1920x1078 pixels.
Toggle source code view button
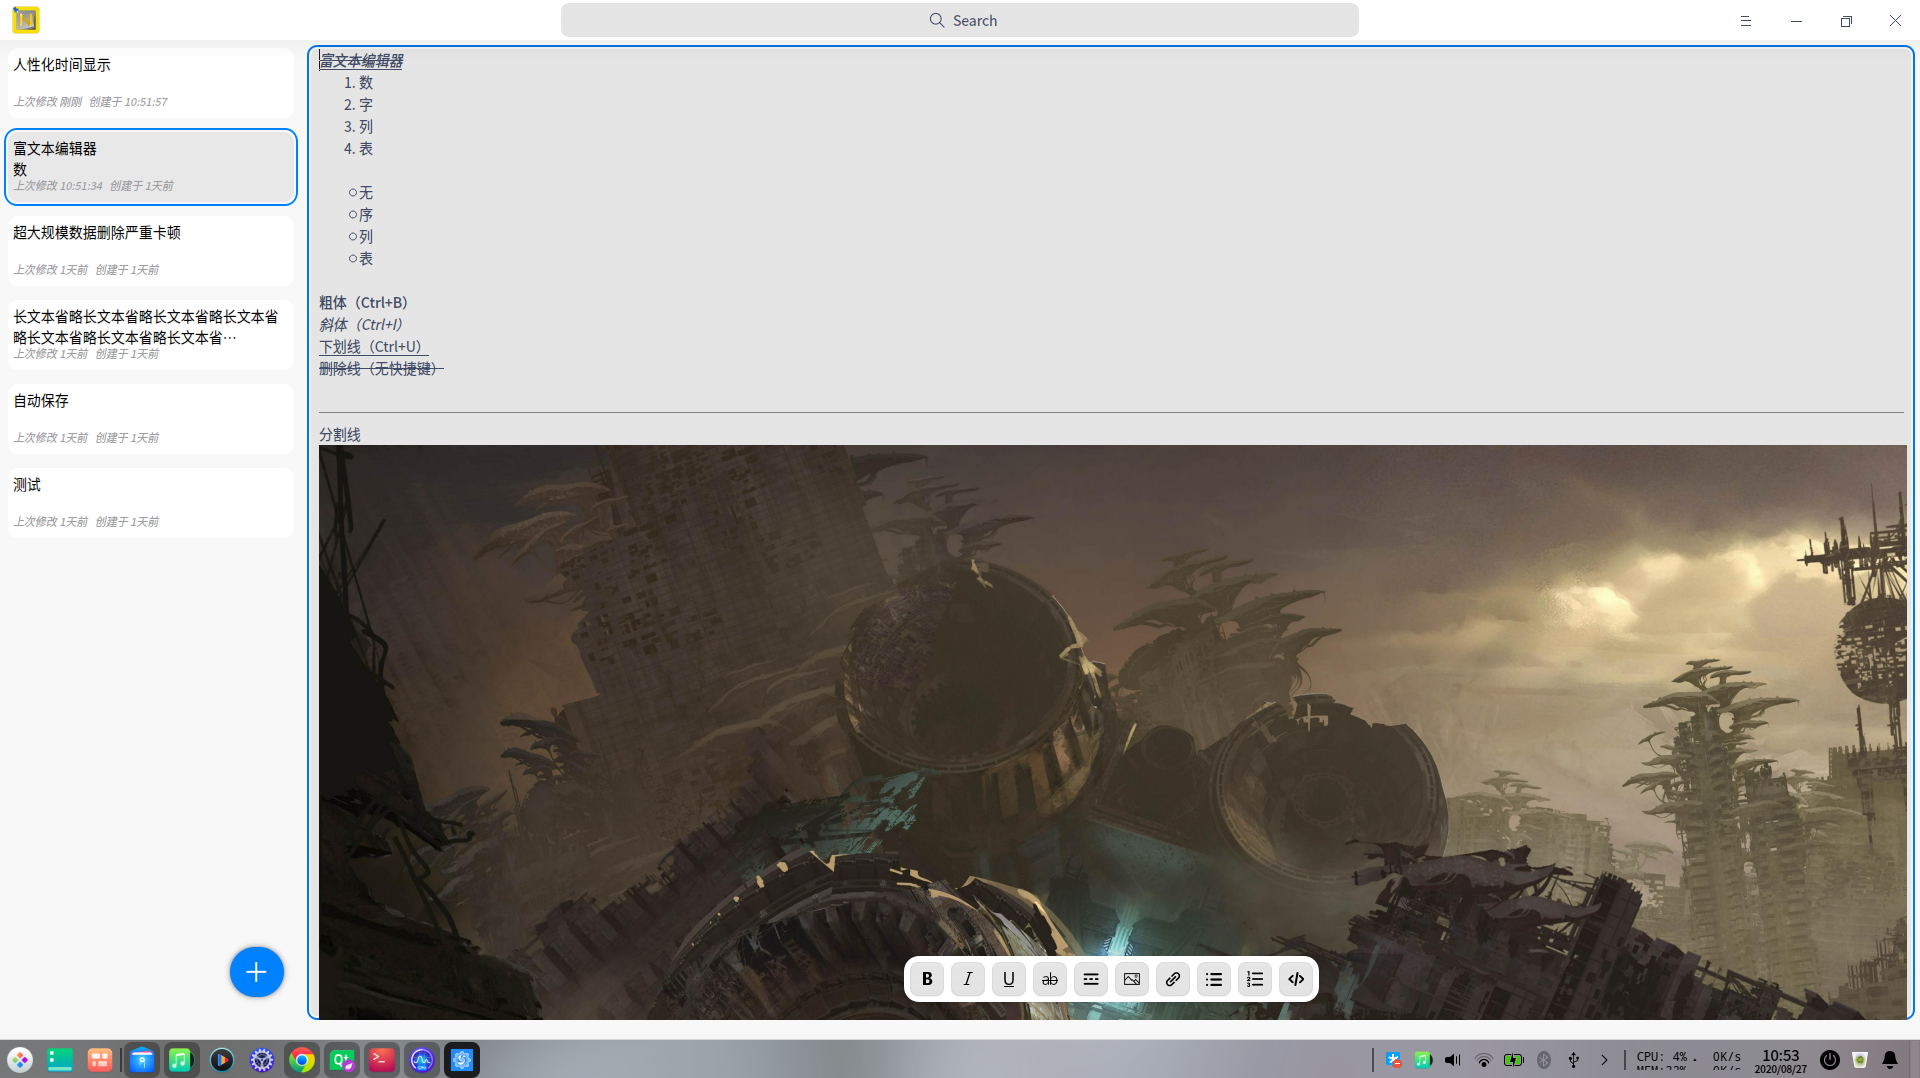pos(1296,979)
